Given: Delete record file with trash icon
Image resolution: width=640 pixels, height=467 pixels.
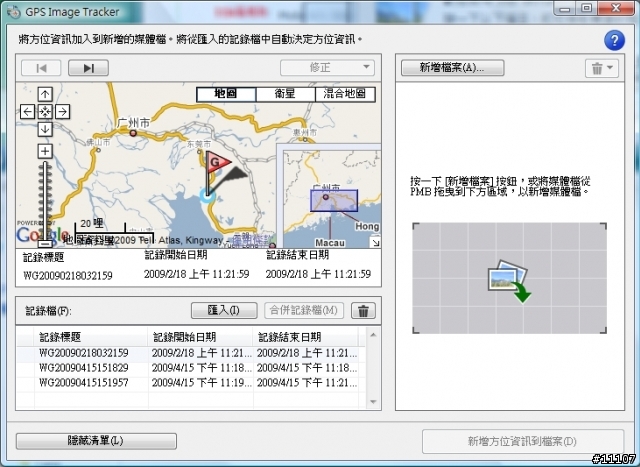Looking at the screenshot, I should 363,311.
